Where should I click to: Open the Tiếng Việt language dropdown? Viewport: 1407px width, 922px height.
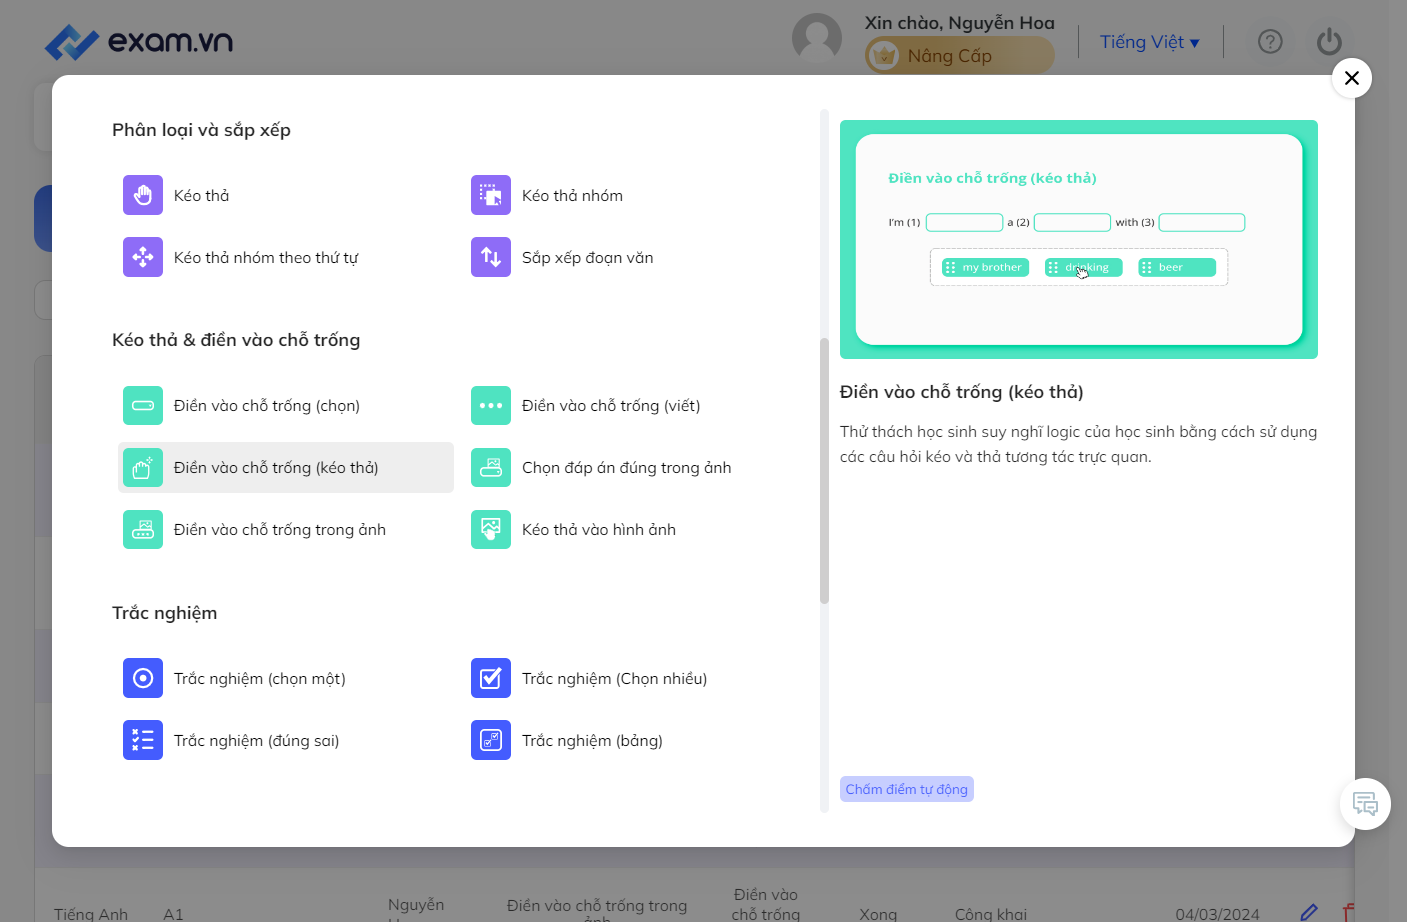coord(1150,42)
